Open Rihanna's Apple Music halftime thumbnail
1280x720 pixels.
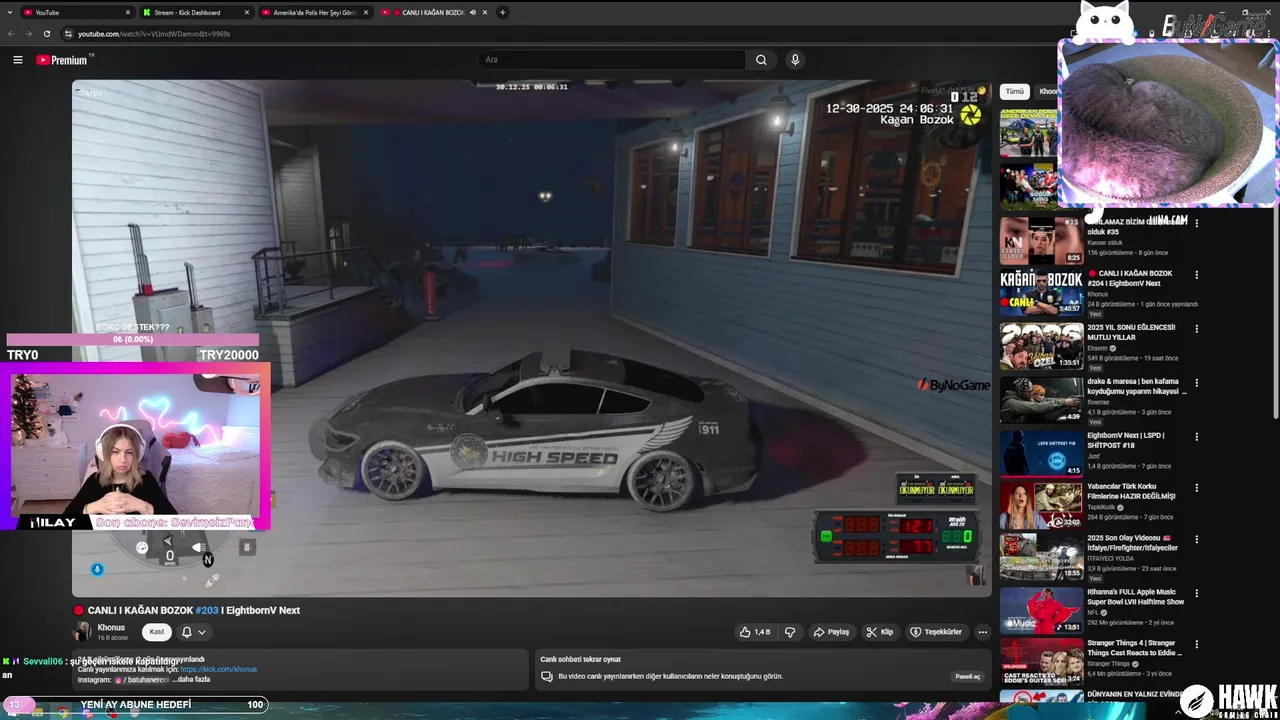tap(1041, 610)
